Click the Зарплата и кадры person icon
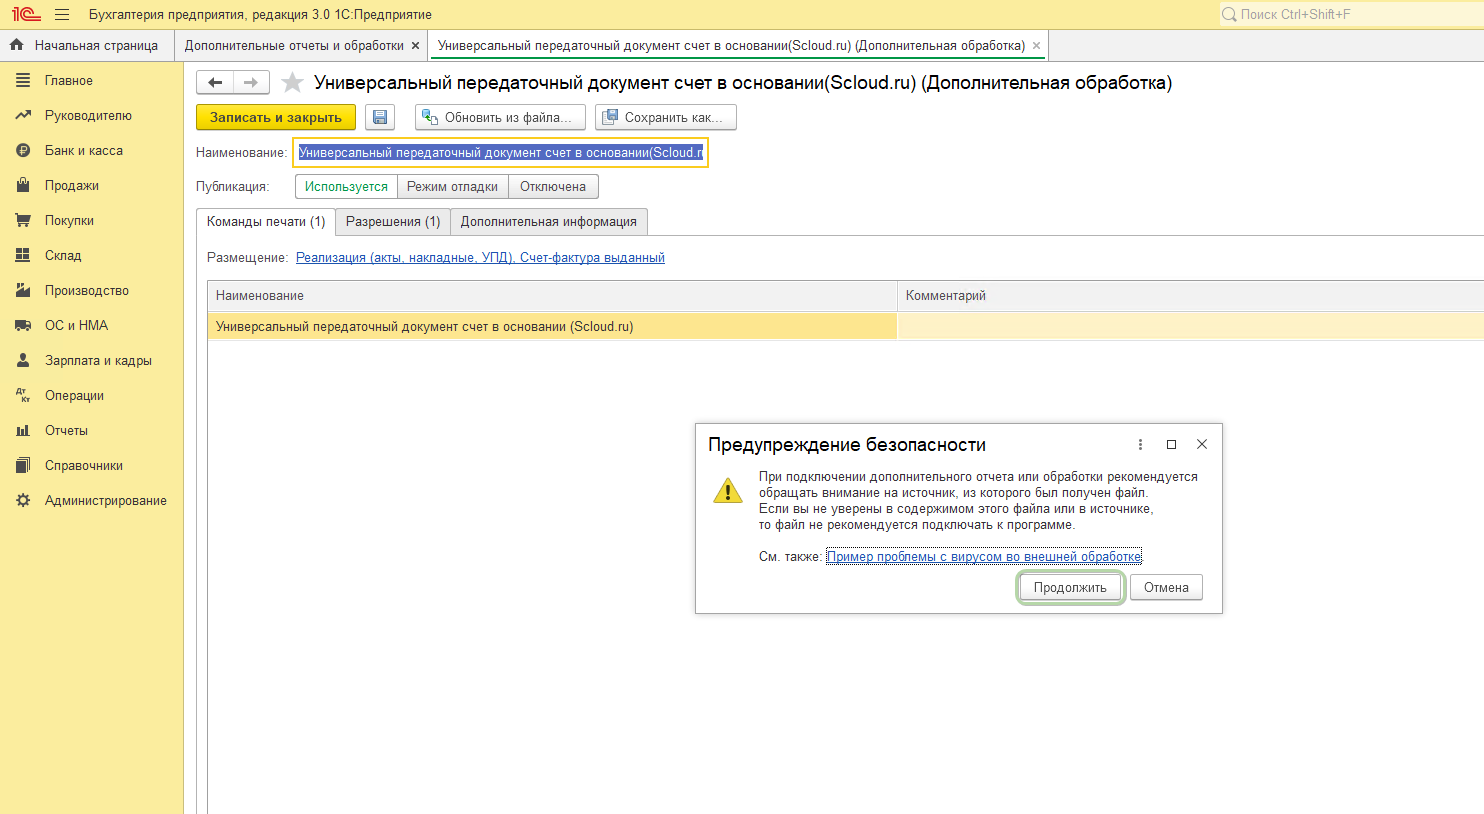This screenshot has height=814, width=1484. (23, 360)
